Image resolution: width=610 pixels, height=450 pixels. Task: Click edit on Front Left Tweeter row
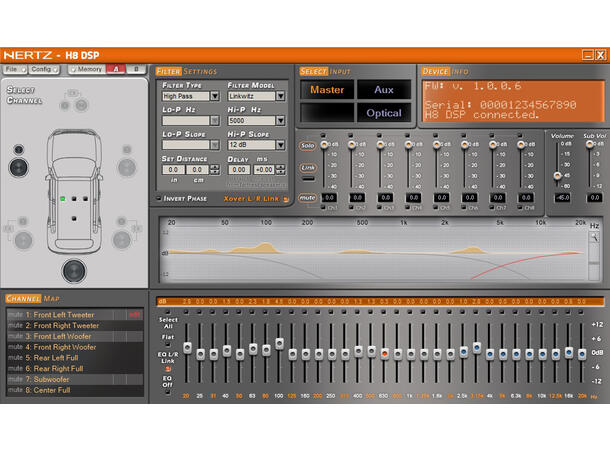pyautogui.click(x=134, y=315)
